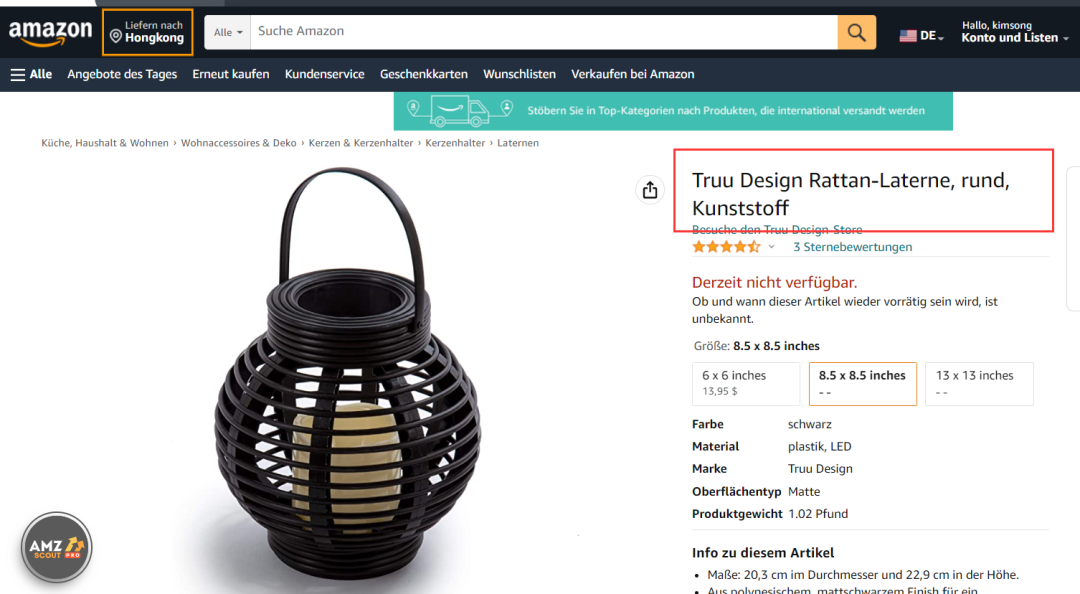Open Geschenkkarten in navigation bar
Image resolution: width=1080 pixels, height=594 pixels.
(424, 74)
